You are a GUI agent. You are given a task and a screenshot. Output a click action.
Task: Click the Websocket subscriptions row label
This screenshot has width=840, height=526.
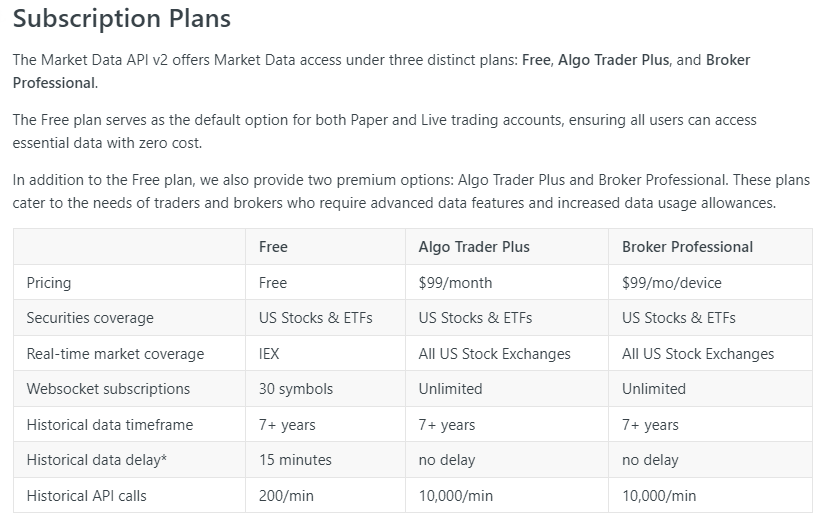(x=108, y=389)
